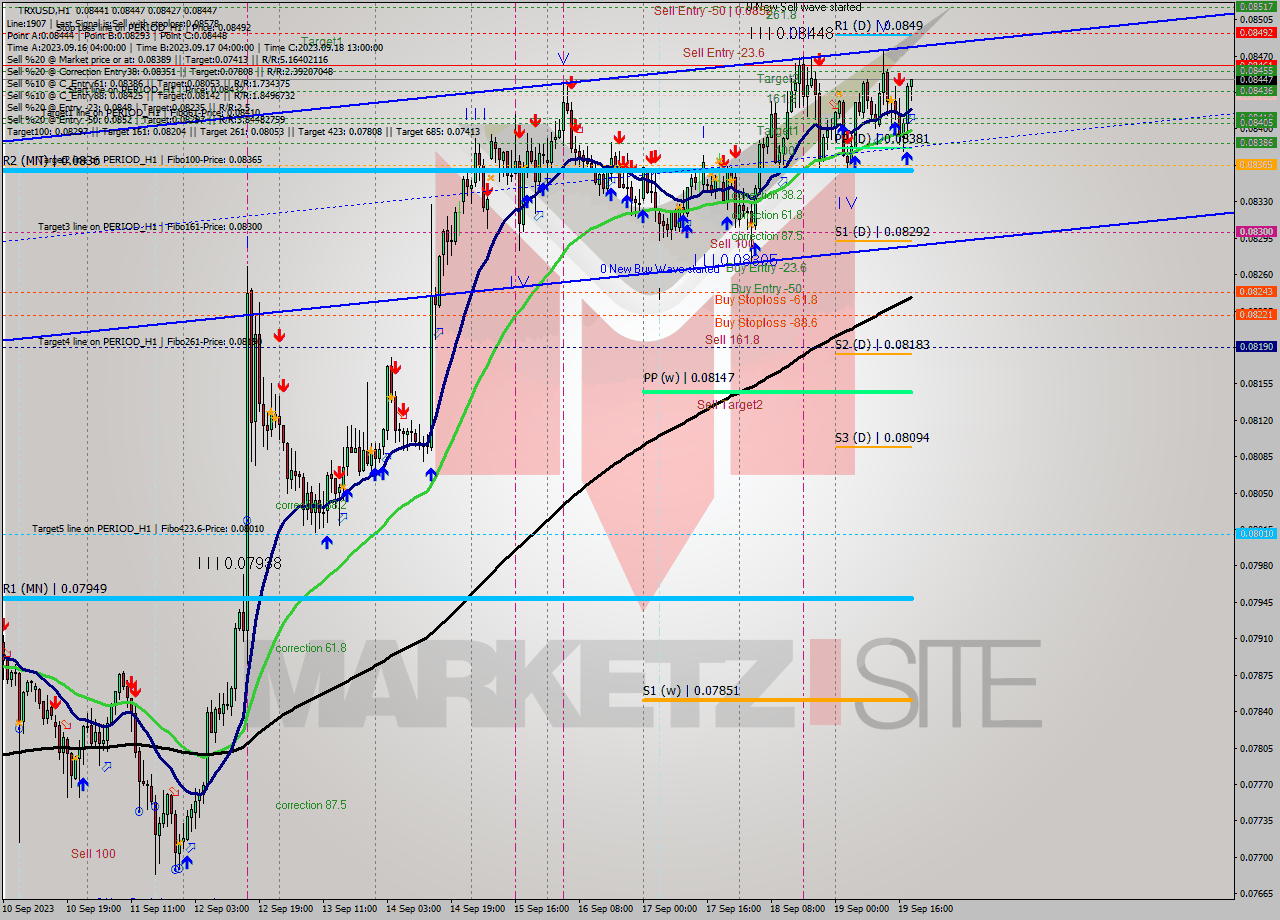
Task: Click the magenta 0.08300 price tag
Action: (1256, 231)
